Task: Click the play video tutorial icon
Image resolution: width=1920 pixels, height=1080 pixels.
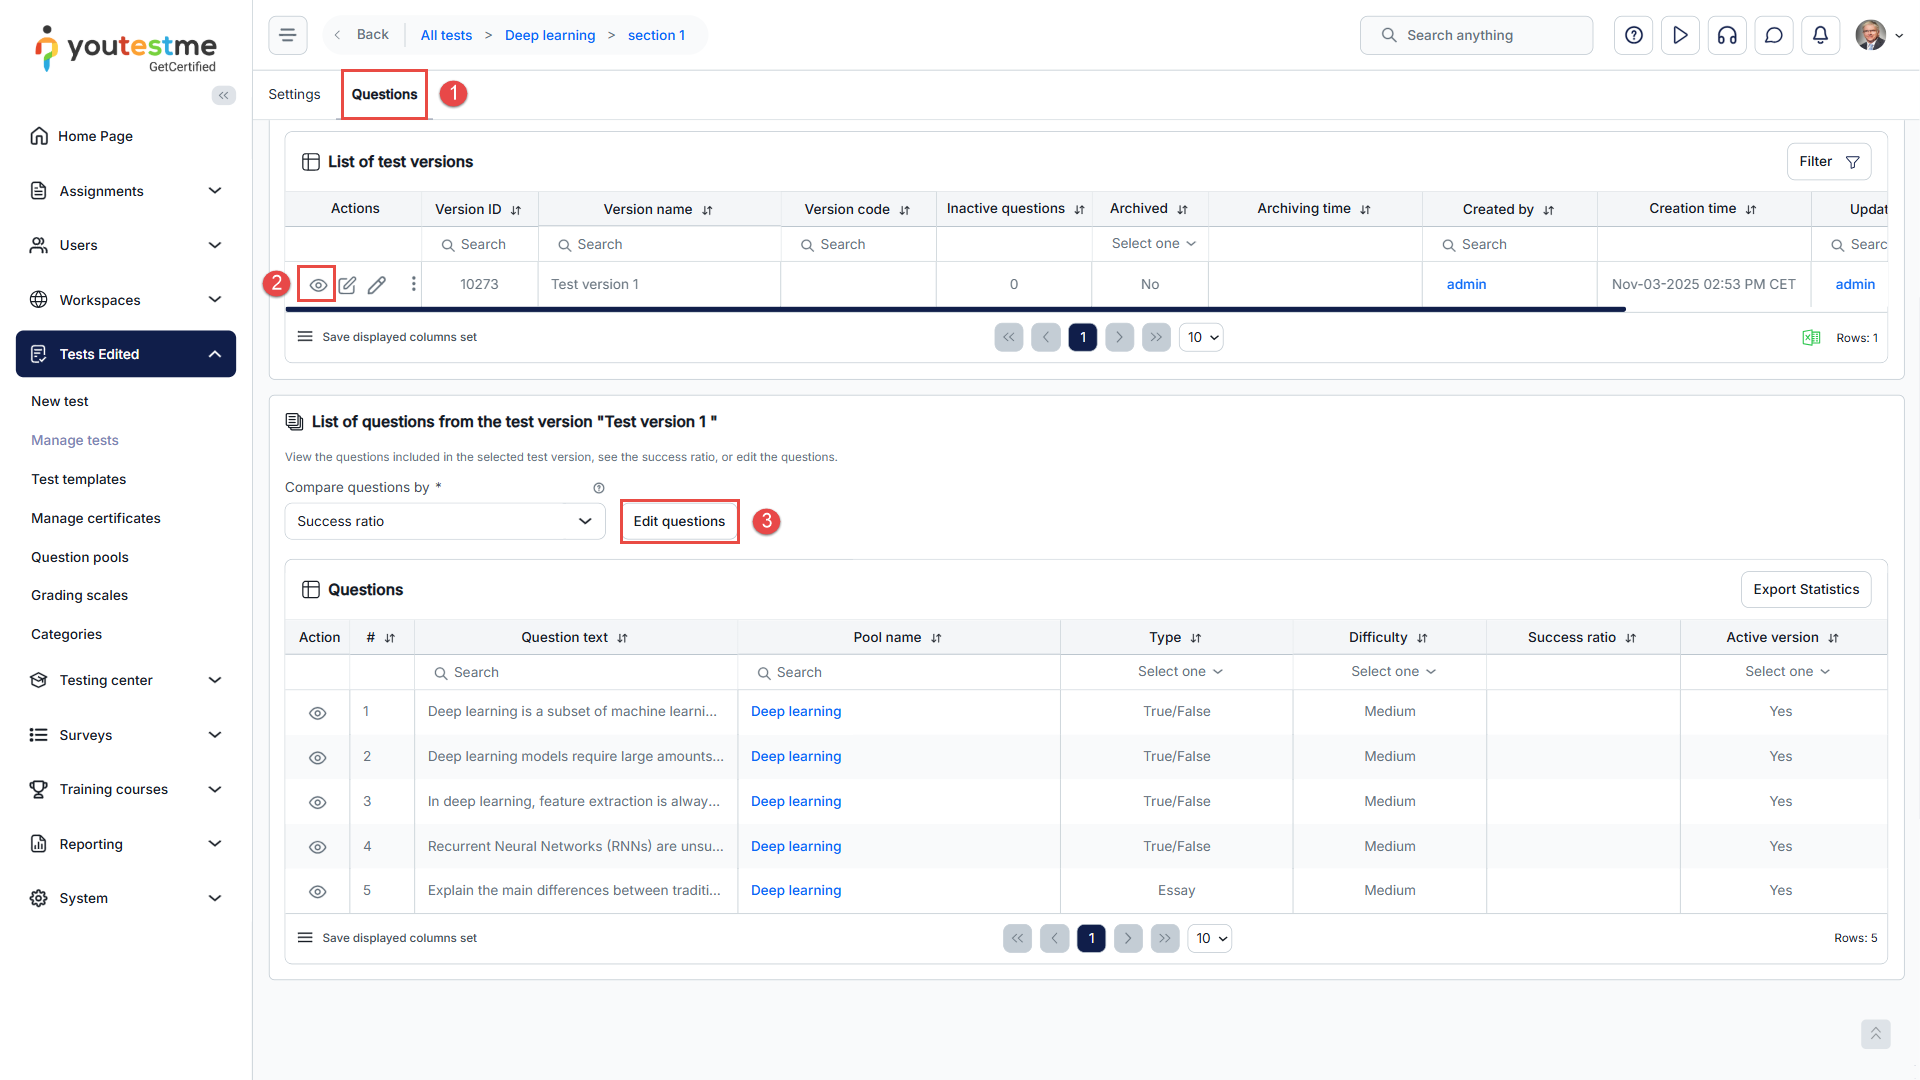Action: [x=1680, y=35]
